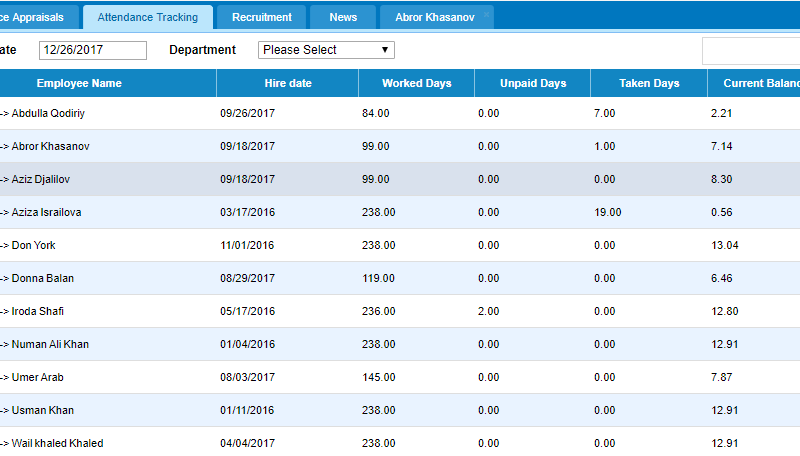Open employee Aziz Djalilov
800x456 pixels.
(41, 180)
